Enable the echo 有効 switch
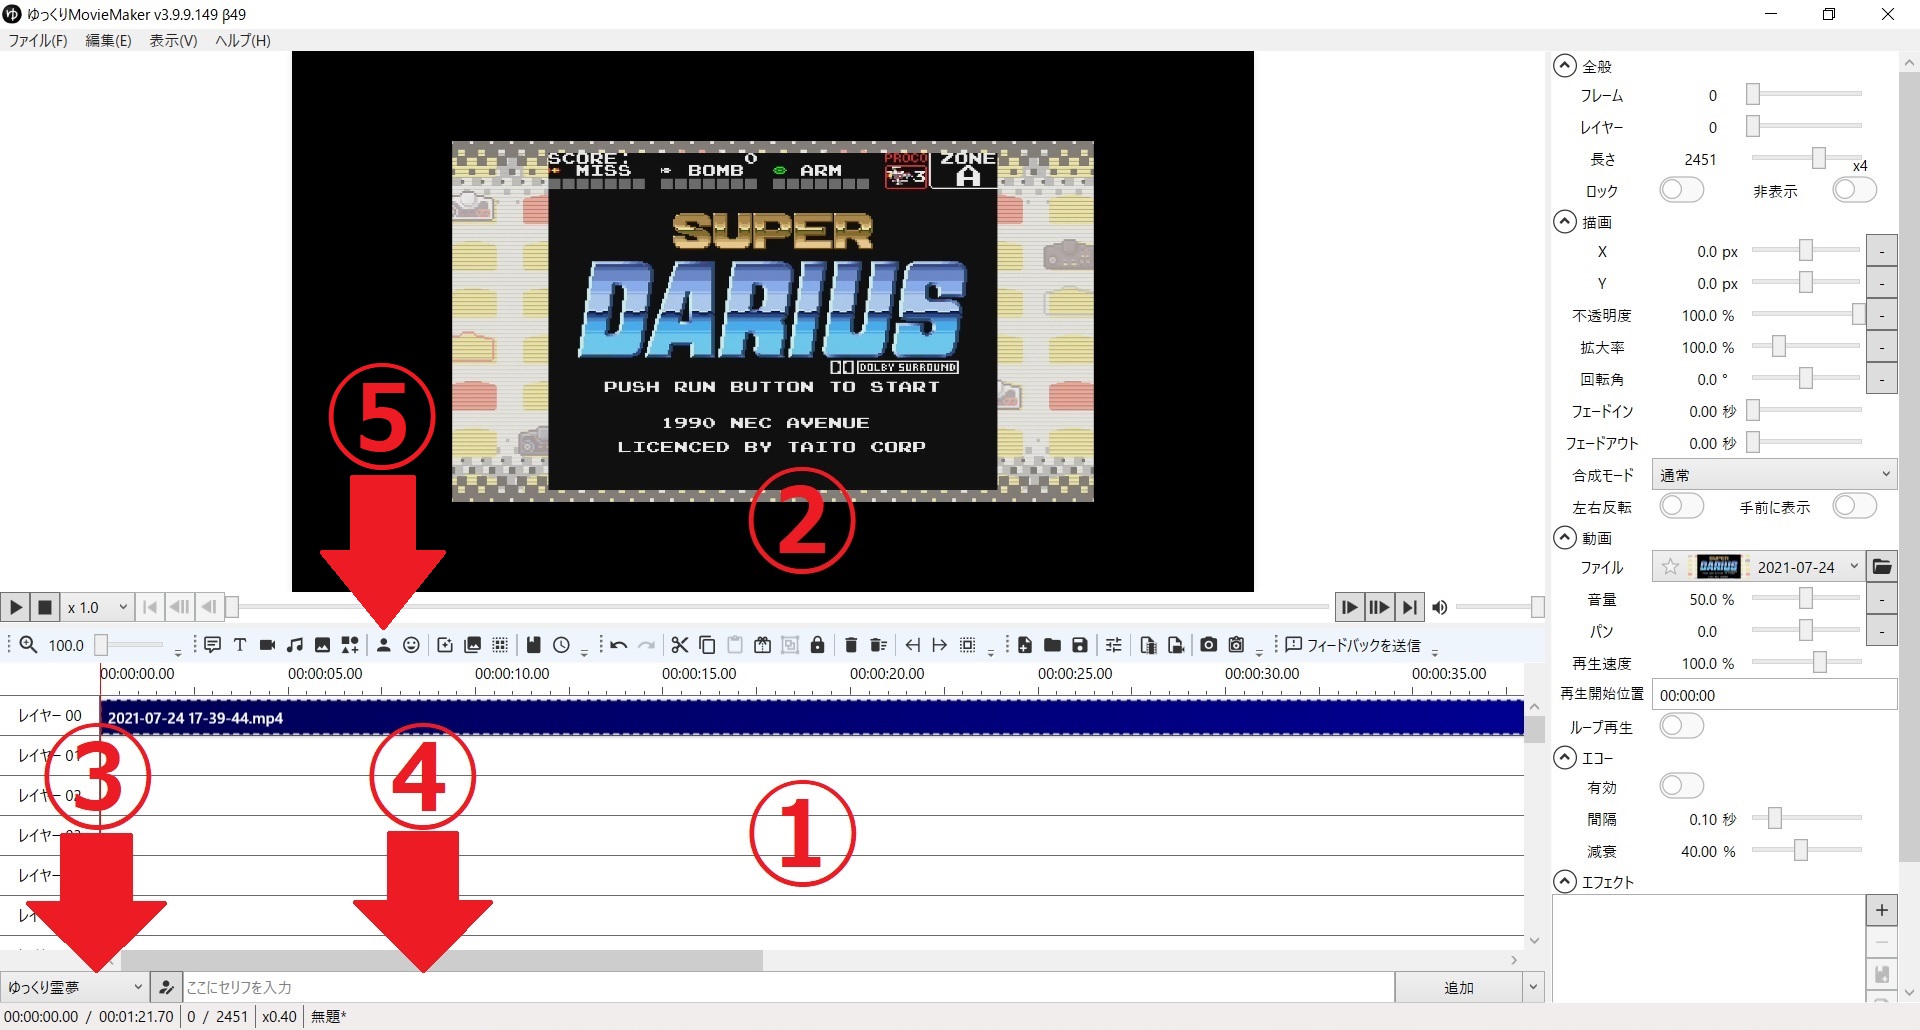Image resolution: width=1920 pixels, height=1030 pixels. coord(1681,786)
